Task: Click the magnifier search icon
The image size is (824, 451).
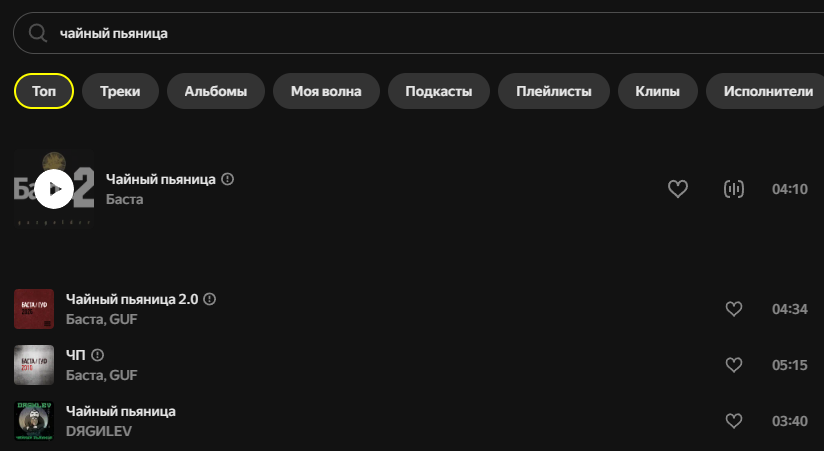Action: click(38, 33)
